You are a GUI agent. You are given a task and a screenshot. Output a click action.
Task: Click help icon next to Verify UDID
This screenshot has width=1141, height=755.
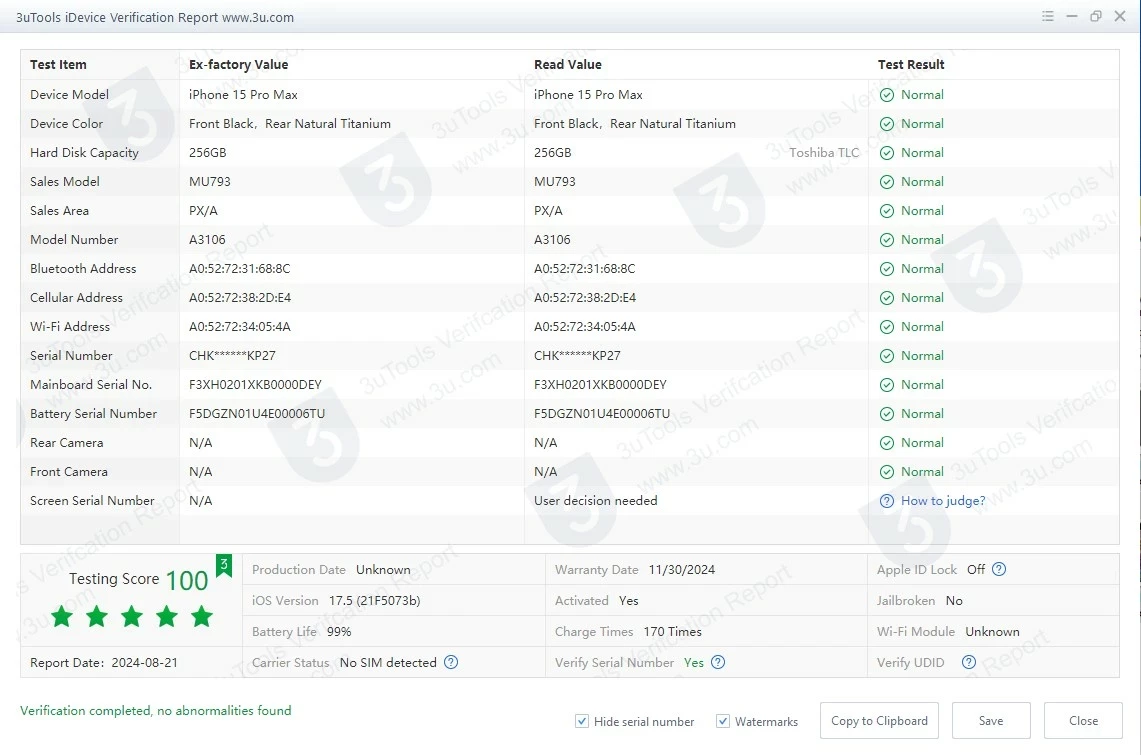coord(969,663)
